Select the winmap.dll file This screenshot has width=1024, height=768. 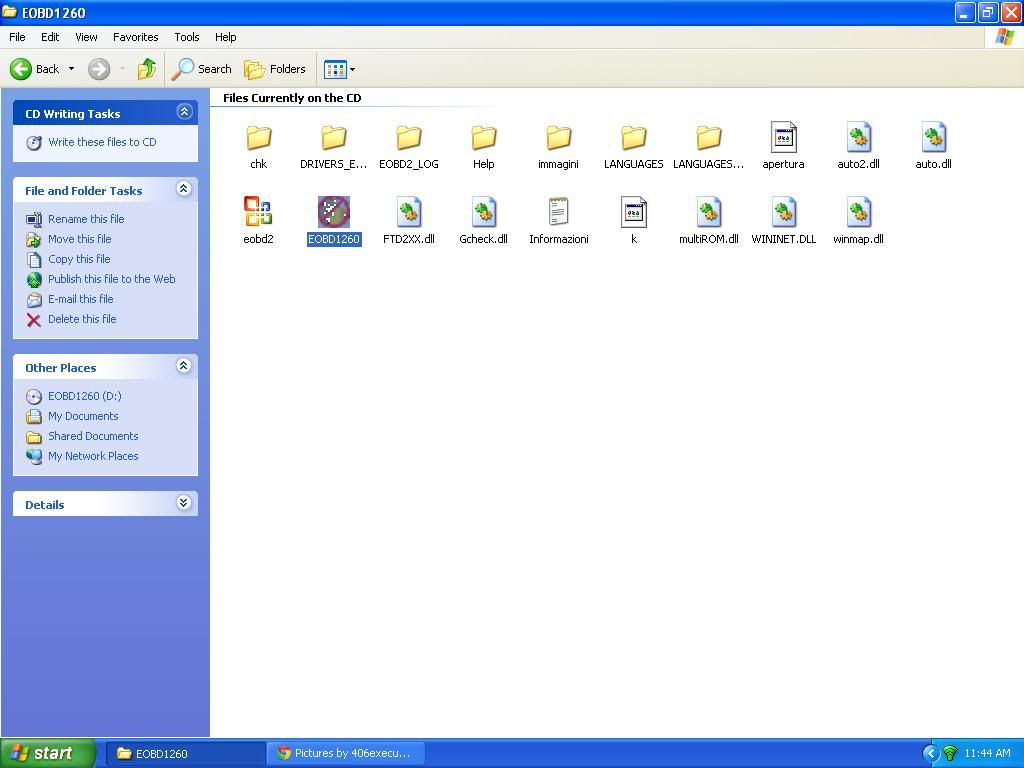click(859, 212)
